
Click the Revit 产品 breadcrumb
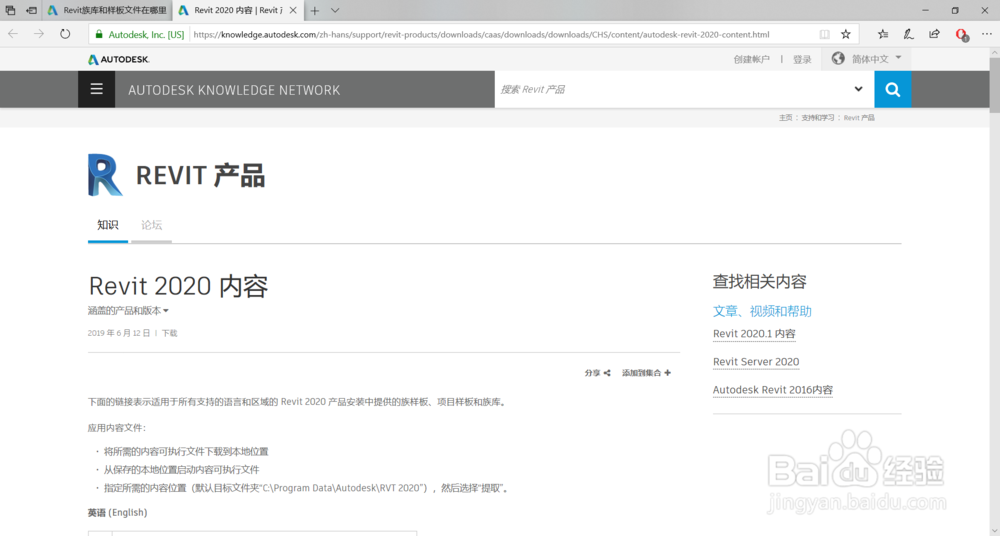pyautogui.click(x=859, y=118)
